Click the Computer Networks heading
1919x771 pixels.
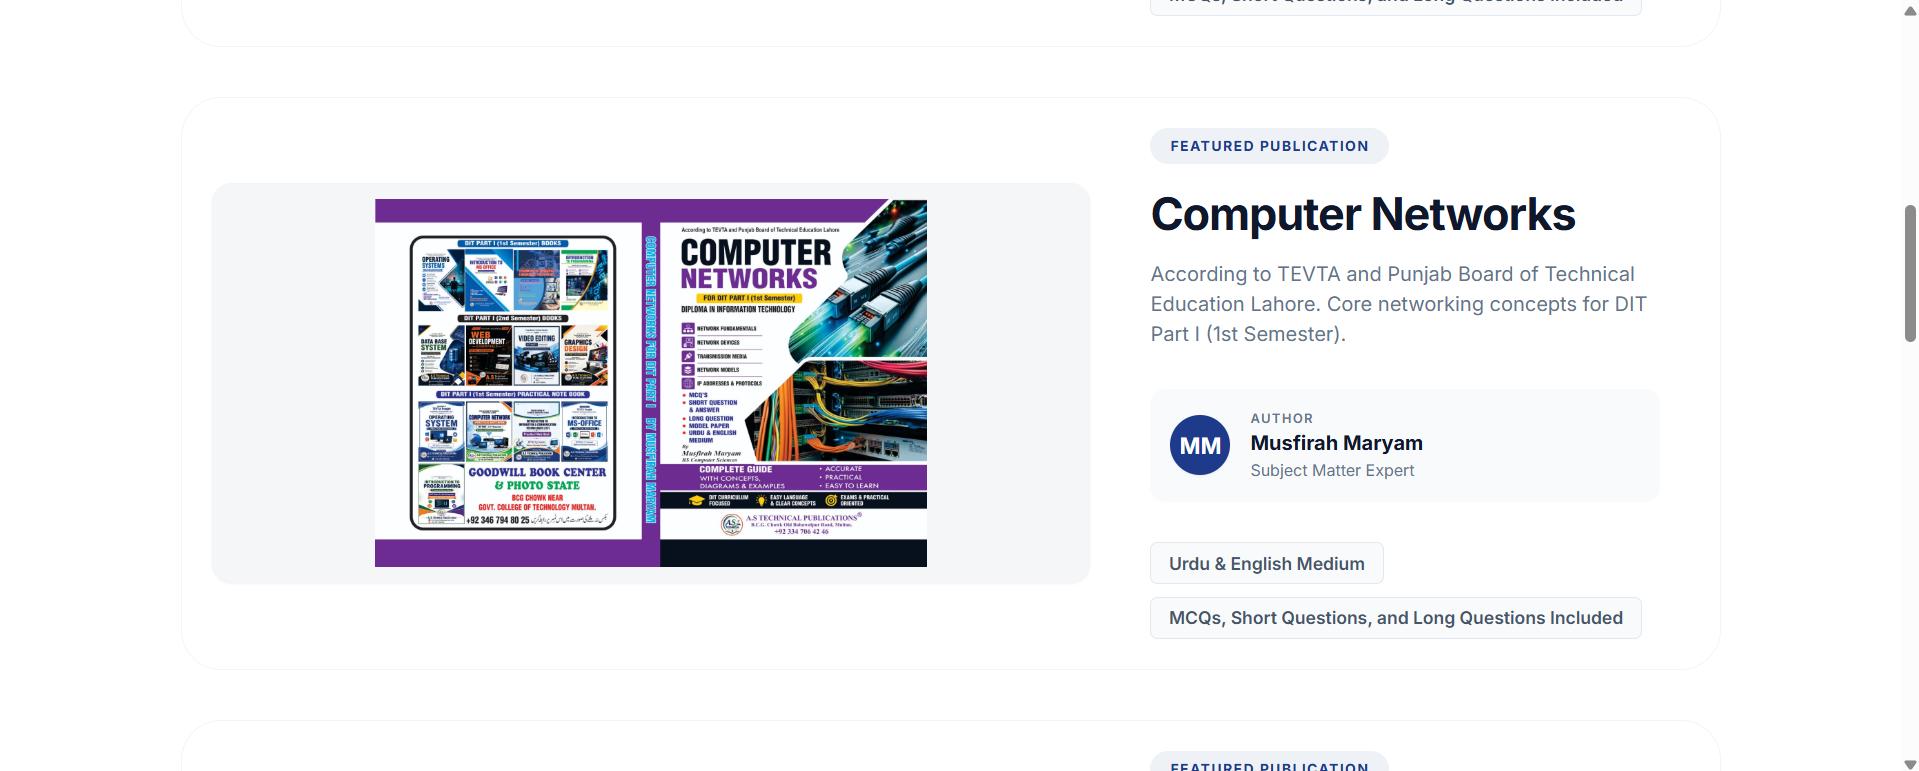[1363, 214]
